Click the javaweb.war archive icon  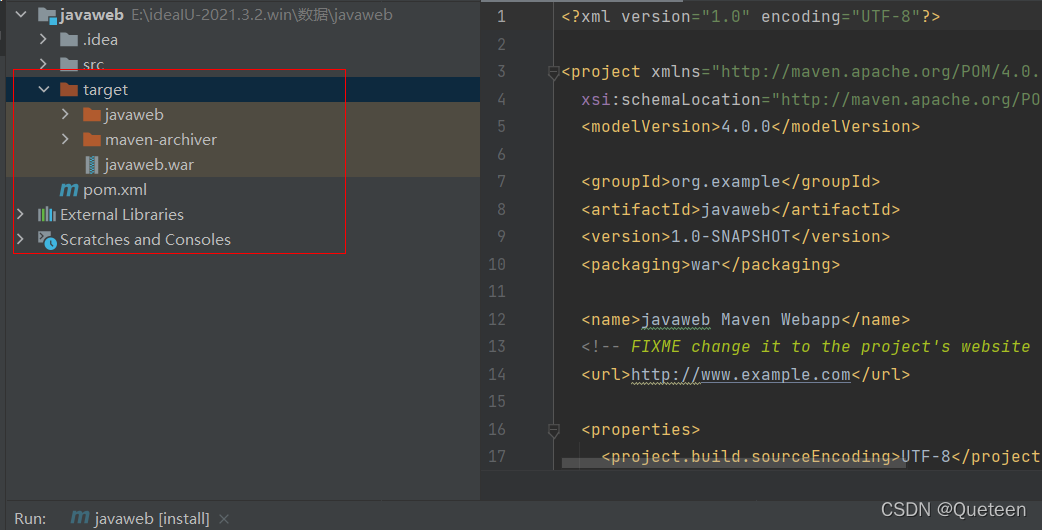tap(92, 165)
